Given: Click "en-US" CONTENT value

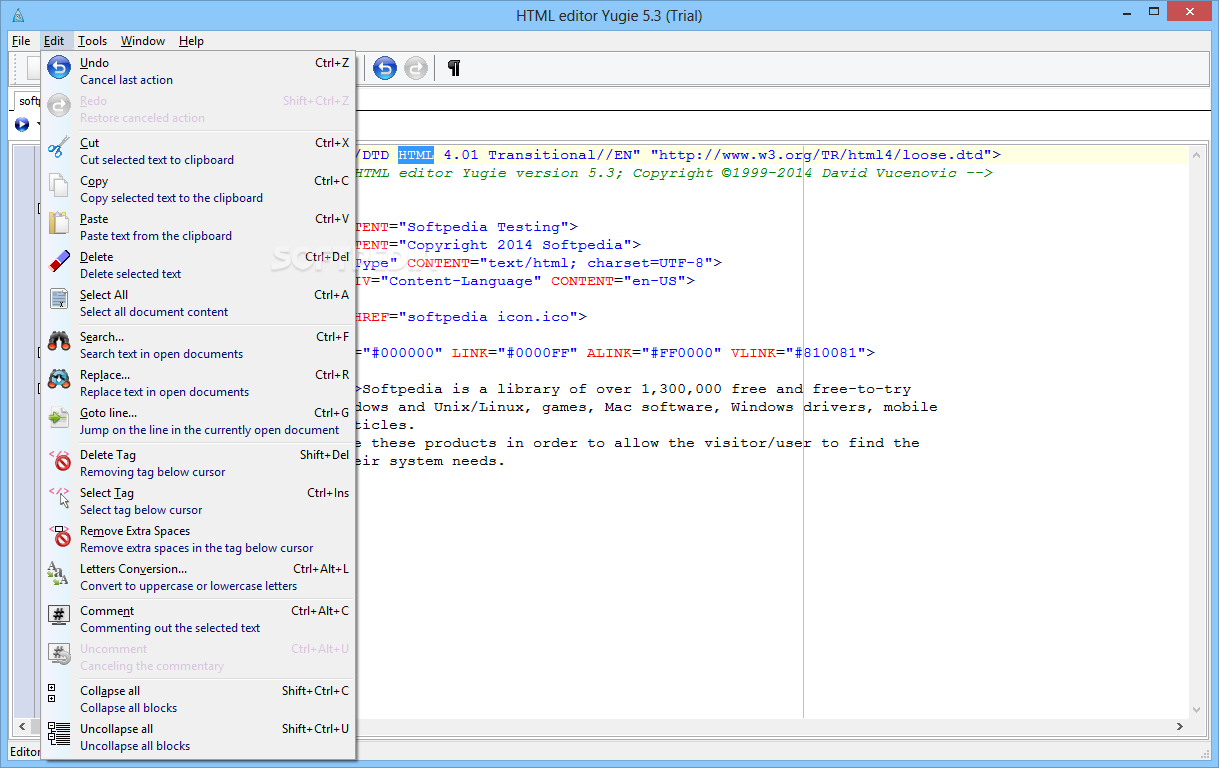Looking at the screenshot, I should click(x=655, y=281).
